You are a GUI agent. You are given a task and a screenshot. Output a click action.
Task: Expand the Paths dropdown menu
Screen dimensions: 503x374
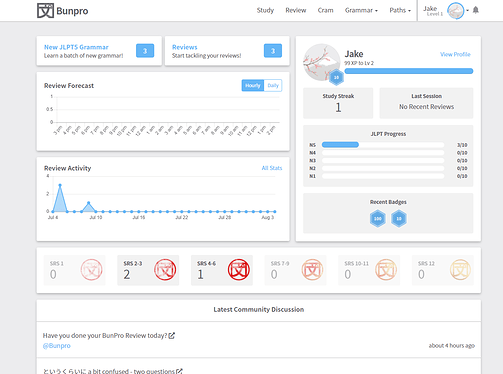[x=400, y=10]
